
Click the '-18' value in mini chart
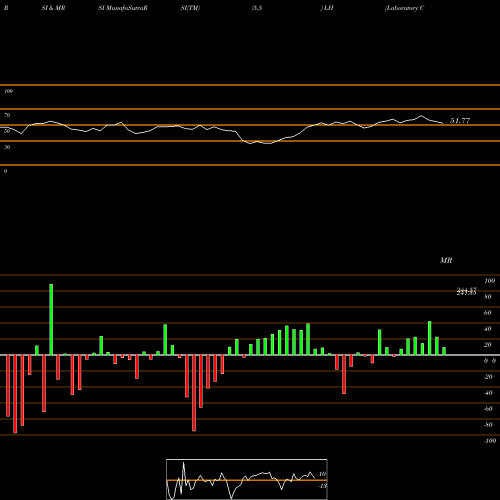click(322, 486)
